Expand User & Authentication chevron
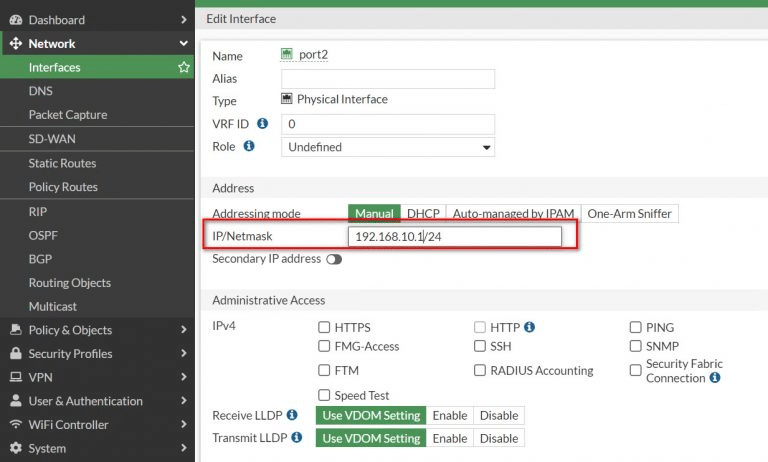This screenshot has height=462, width=768. (184, 400)
